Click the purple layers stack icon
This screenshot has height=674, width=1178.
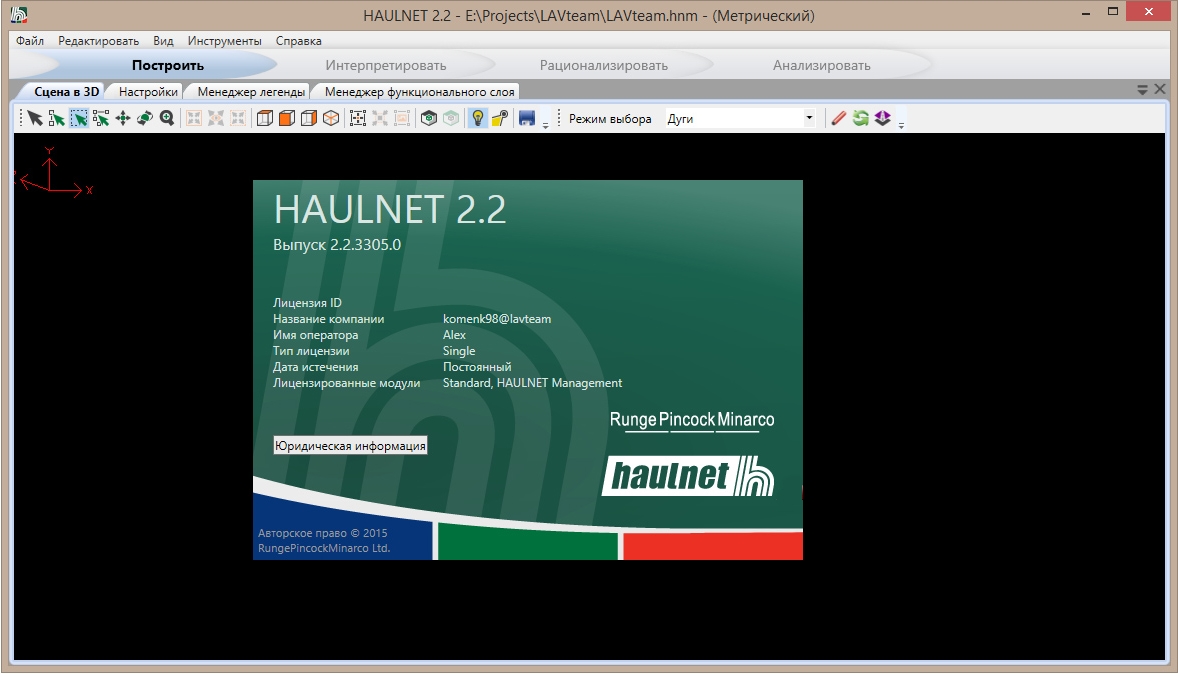coord(882,119)
